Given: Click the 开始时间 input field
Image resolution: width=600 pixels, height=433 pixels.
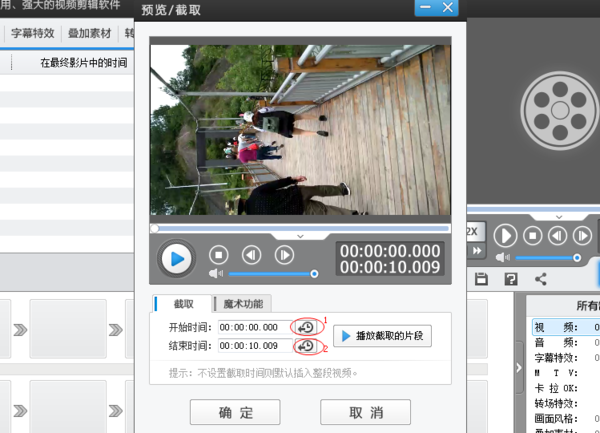Looking at the screenshot, I should pyautogui.click(x=252, y=327).
